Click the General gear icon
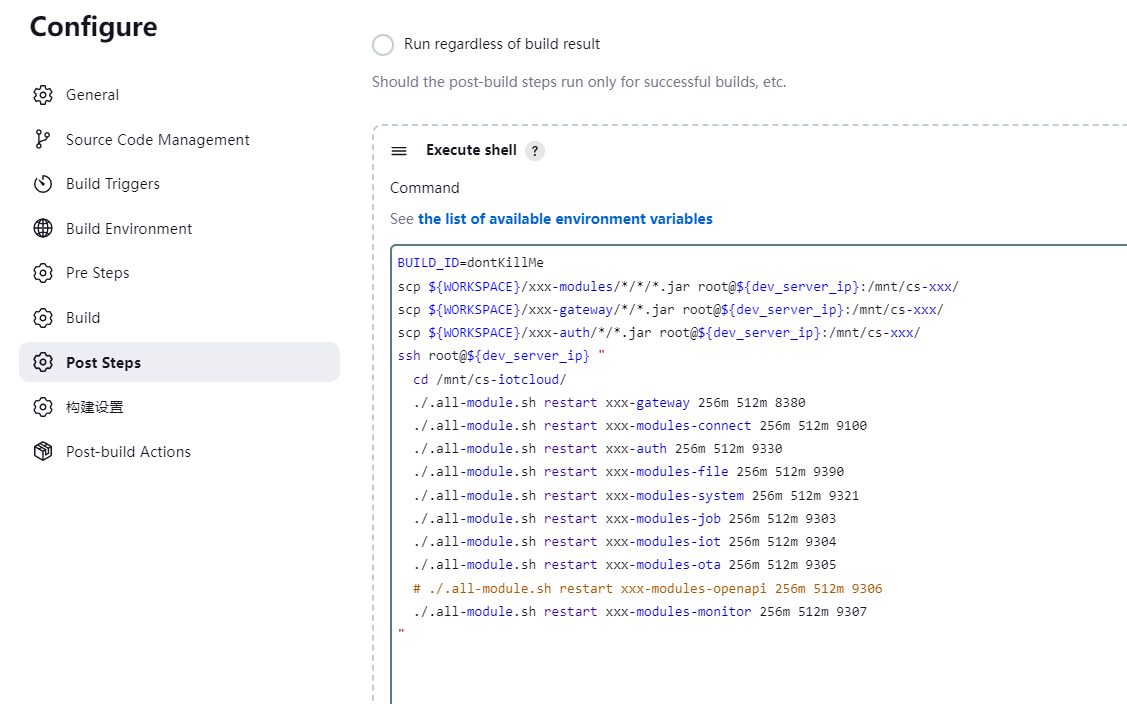This screenshot has width=1127, height=704. 42,95
